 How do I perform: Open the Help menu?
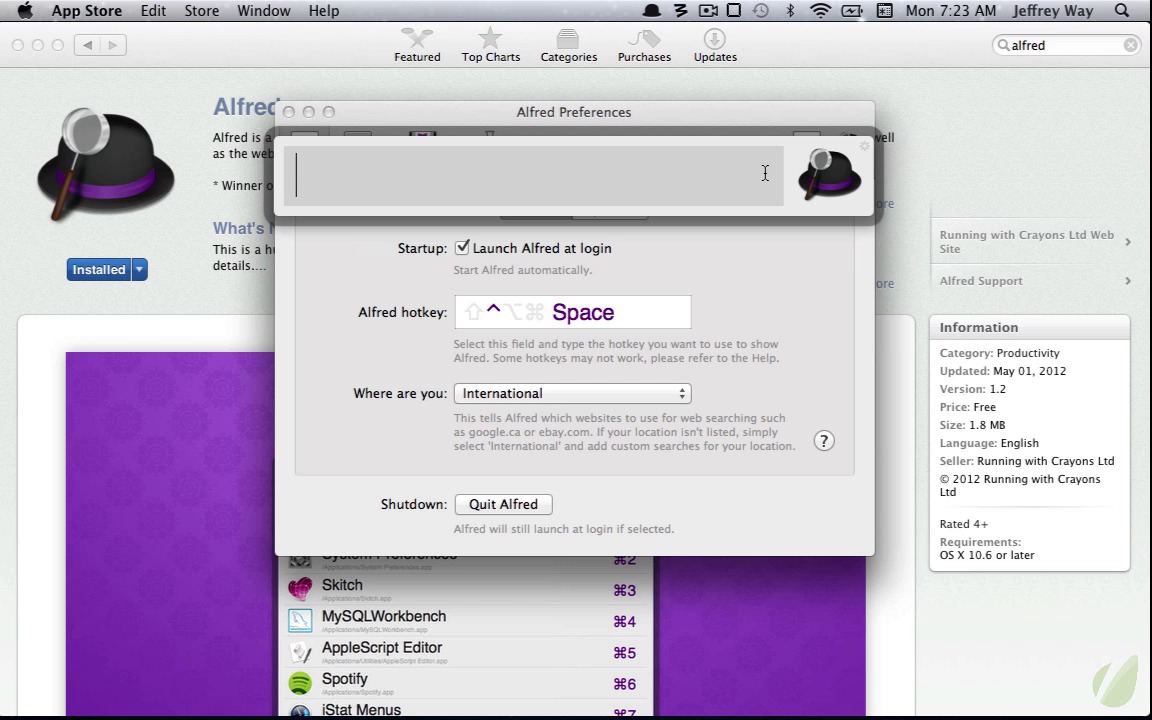point(323,10)
